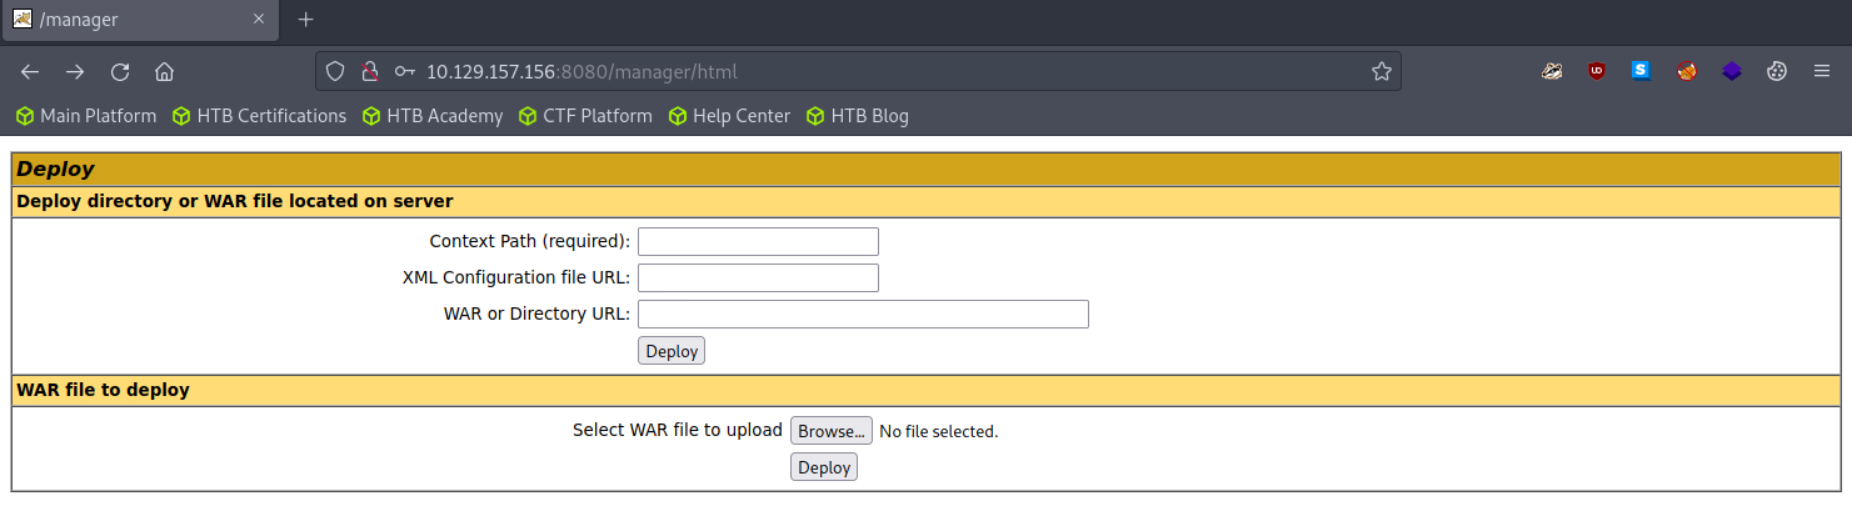Open the browser home page
The image size is (1852, 507).
[164, 72]
